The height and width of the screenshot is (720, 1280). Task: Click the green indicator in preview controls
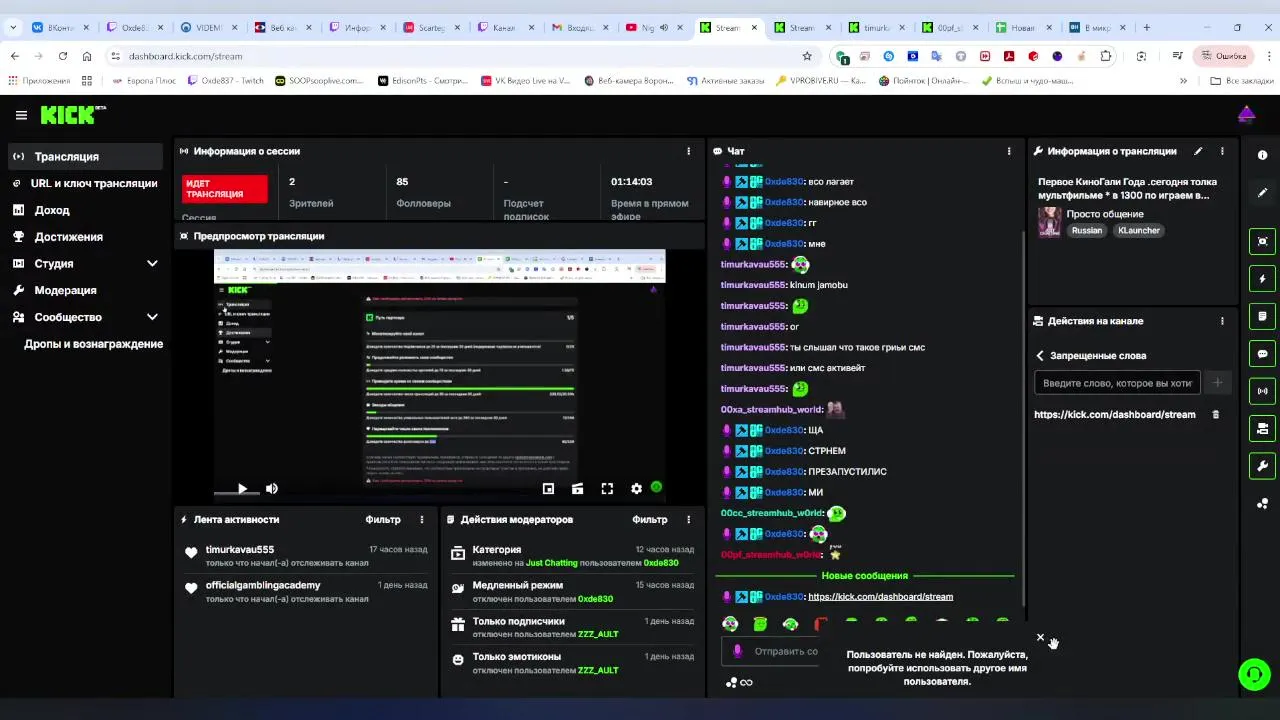click(657, 488)
